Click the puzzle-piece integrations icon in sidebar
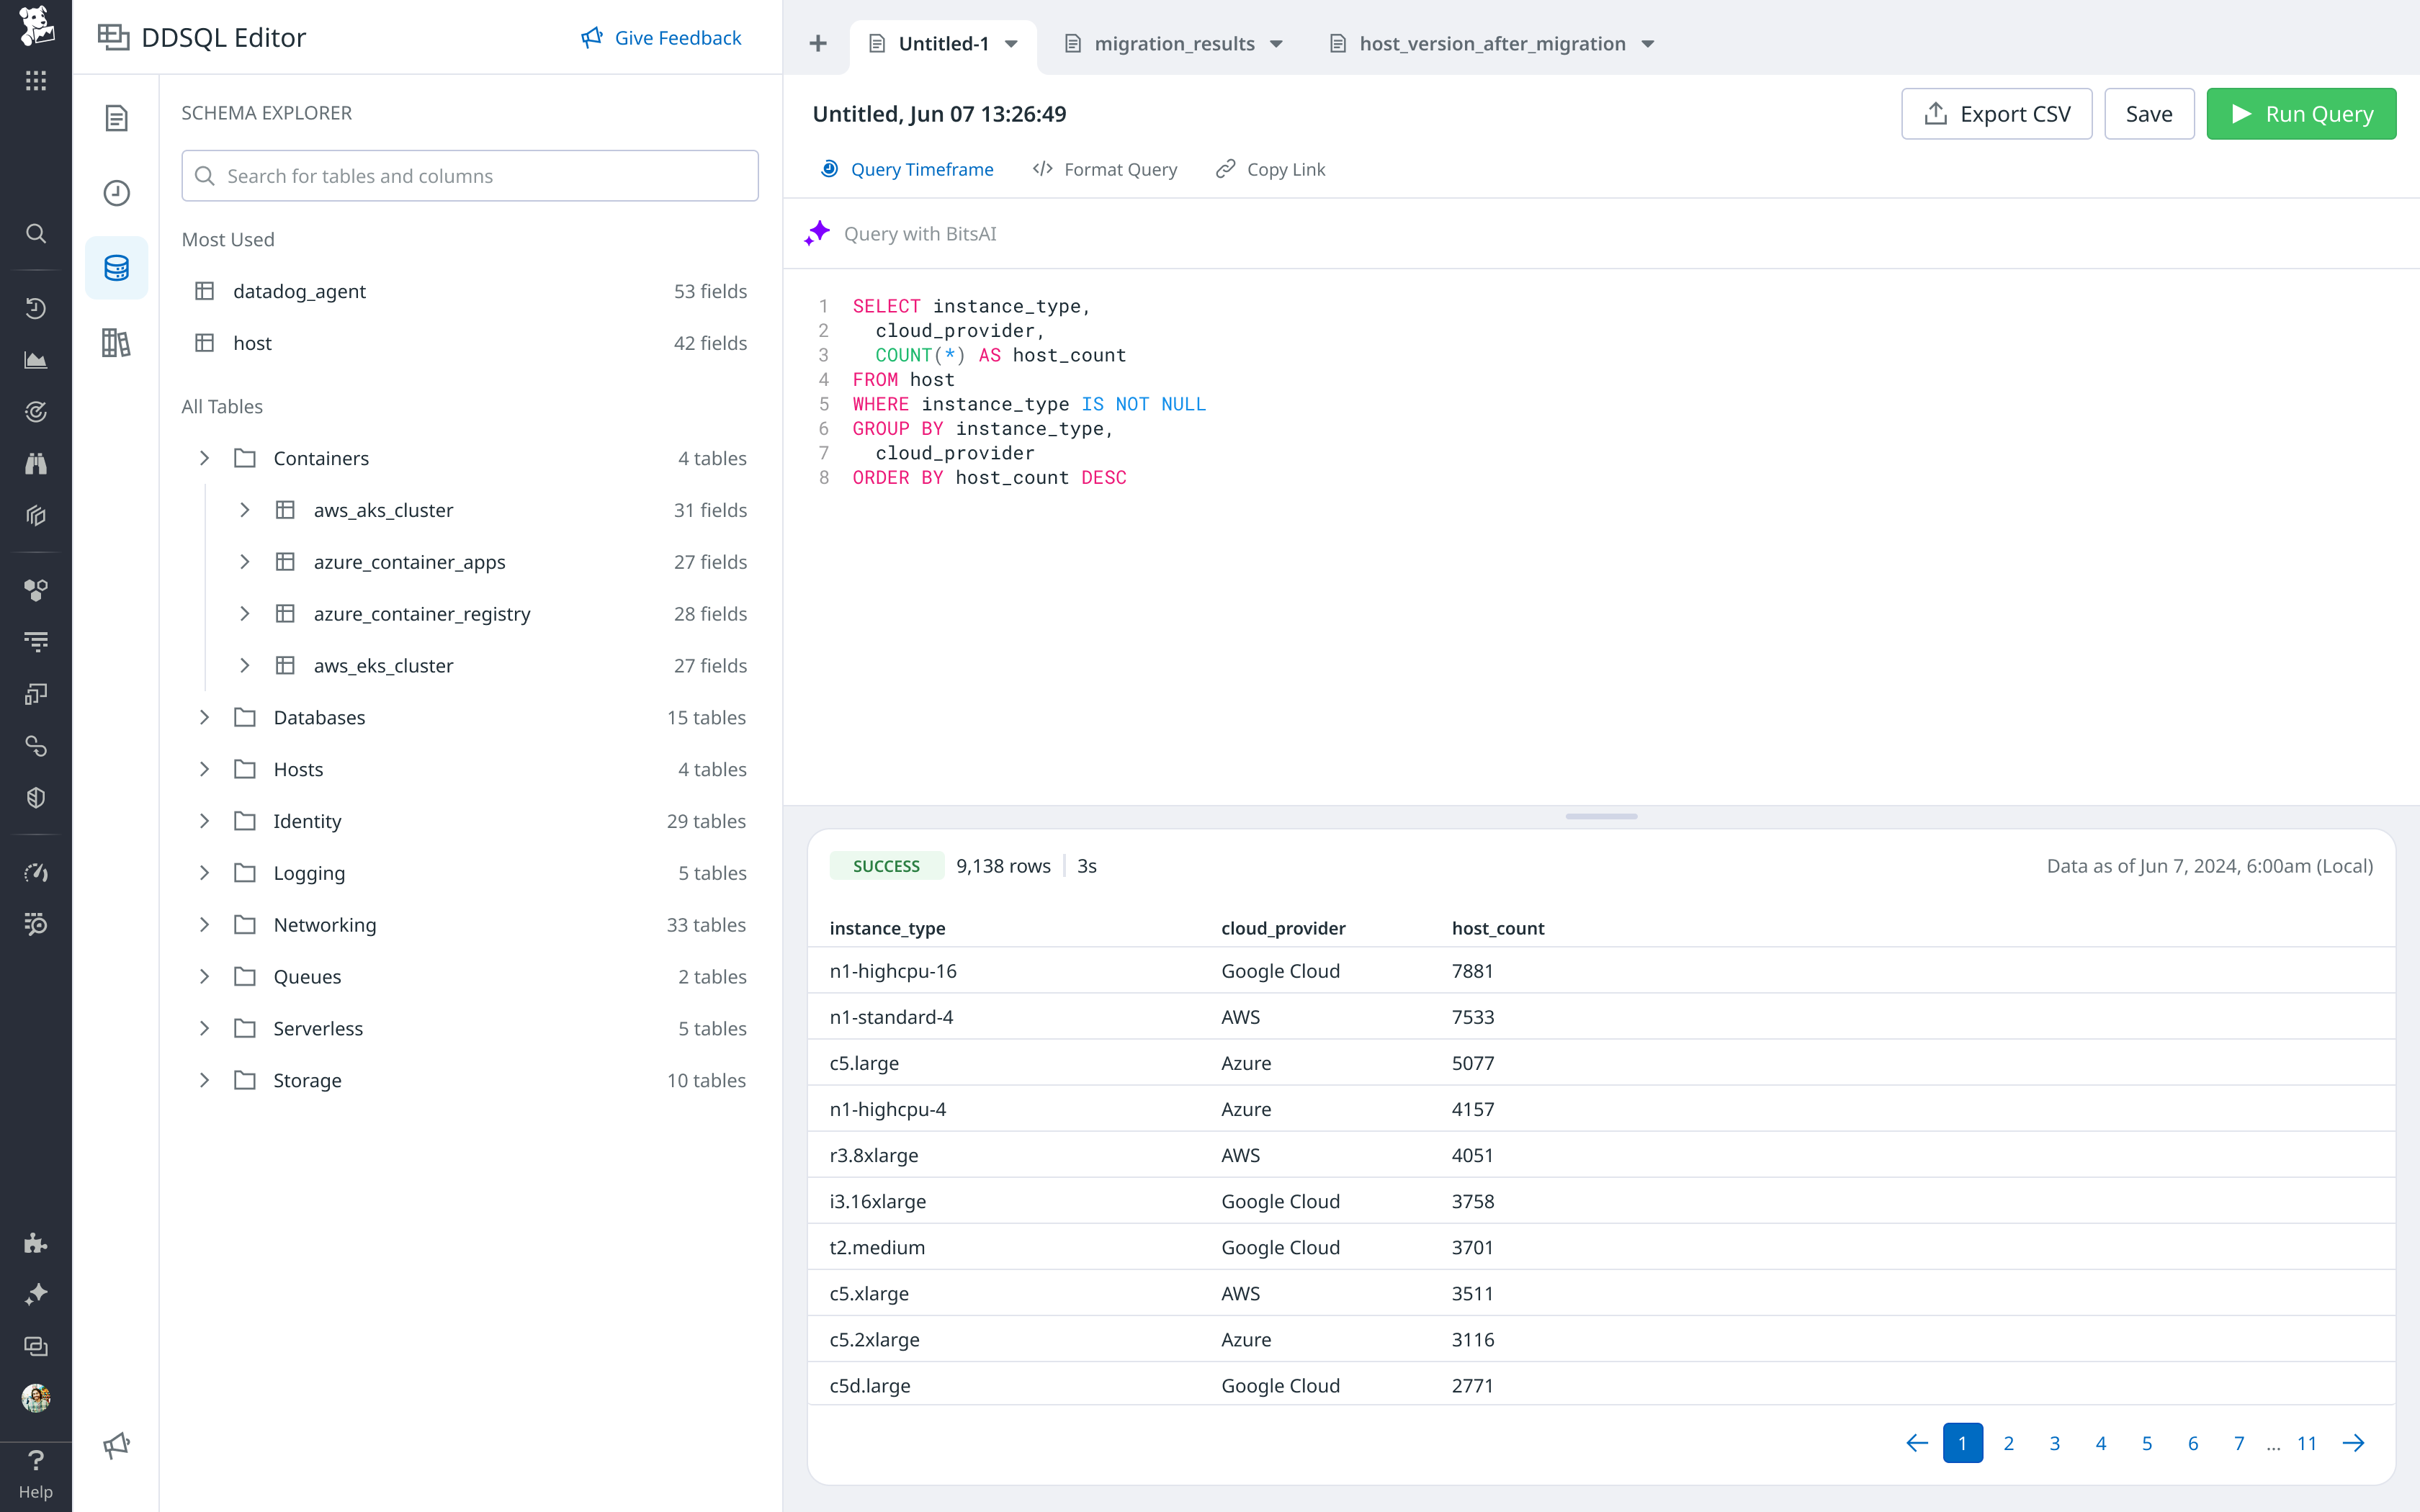2420x1512 pixels. [x=36, y=1242]
